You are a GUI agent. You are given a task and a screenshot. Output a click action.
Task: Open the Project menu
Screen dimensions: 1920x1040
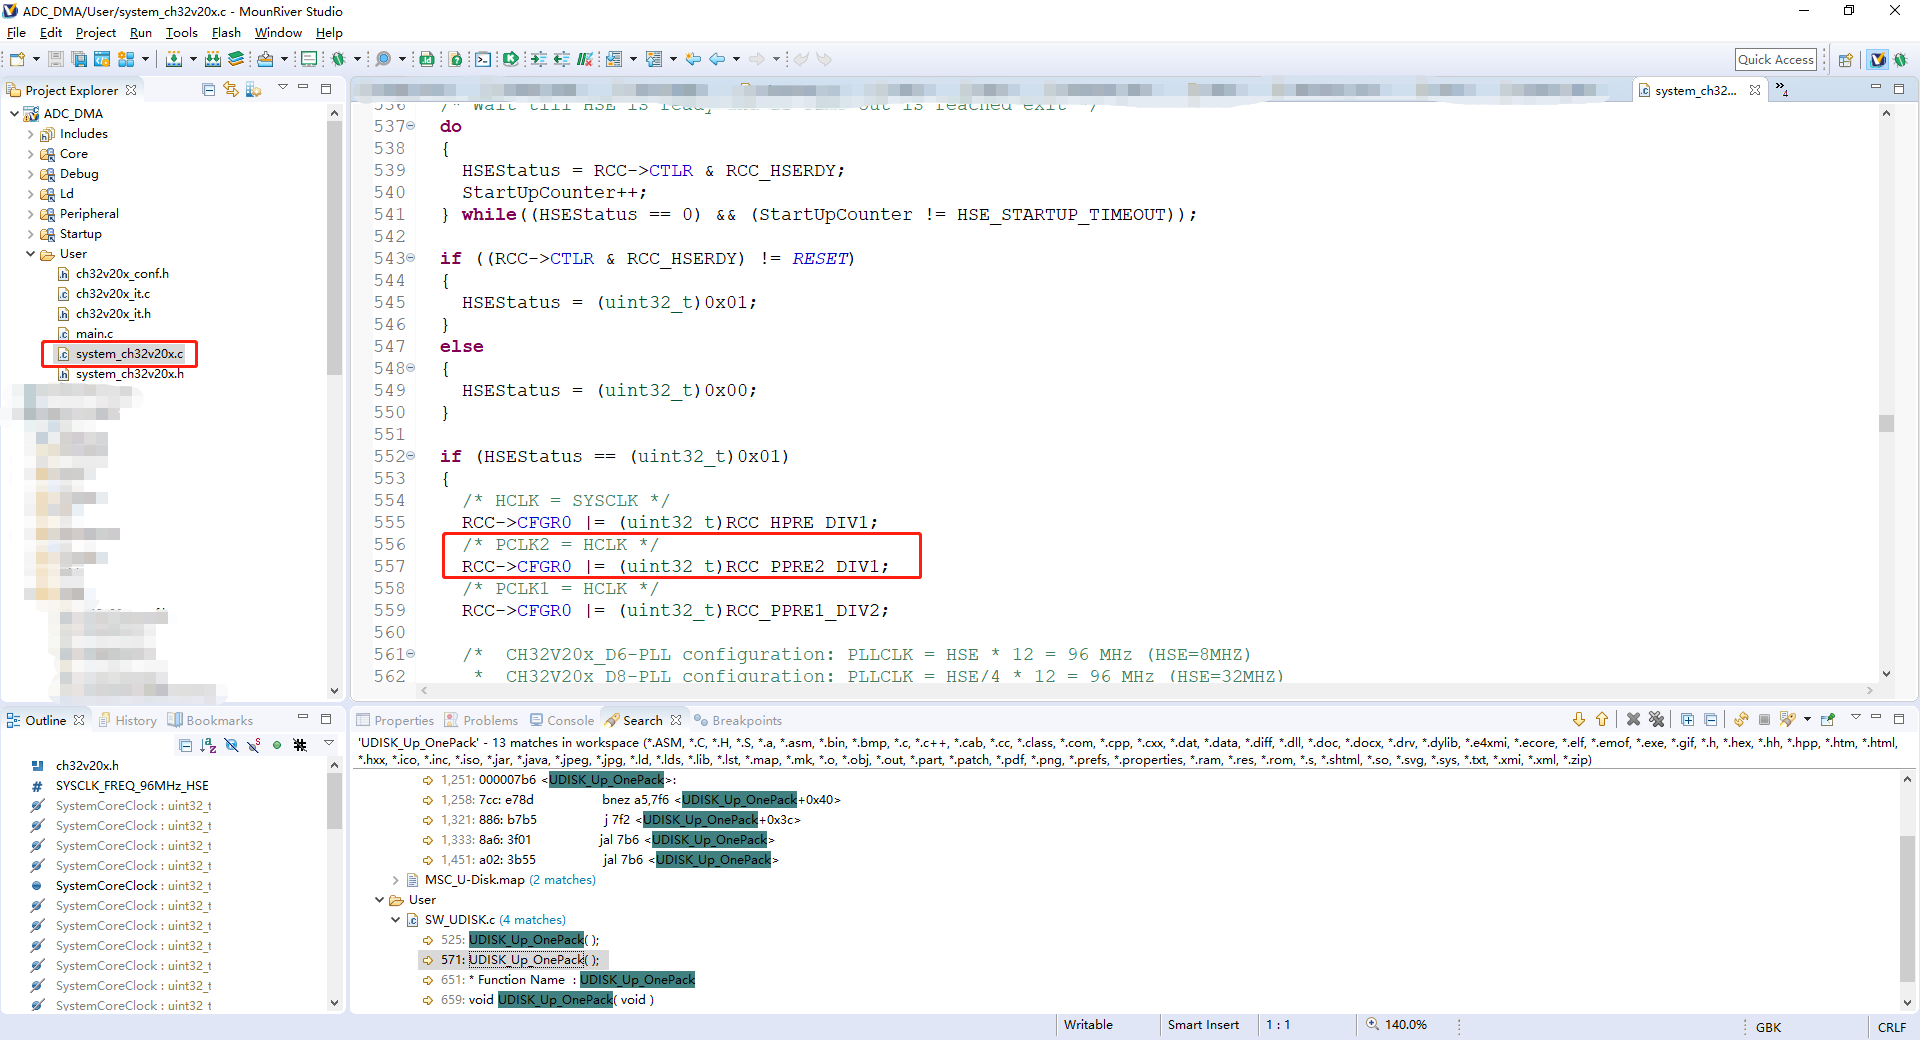96,32
